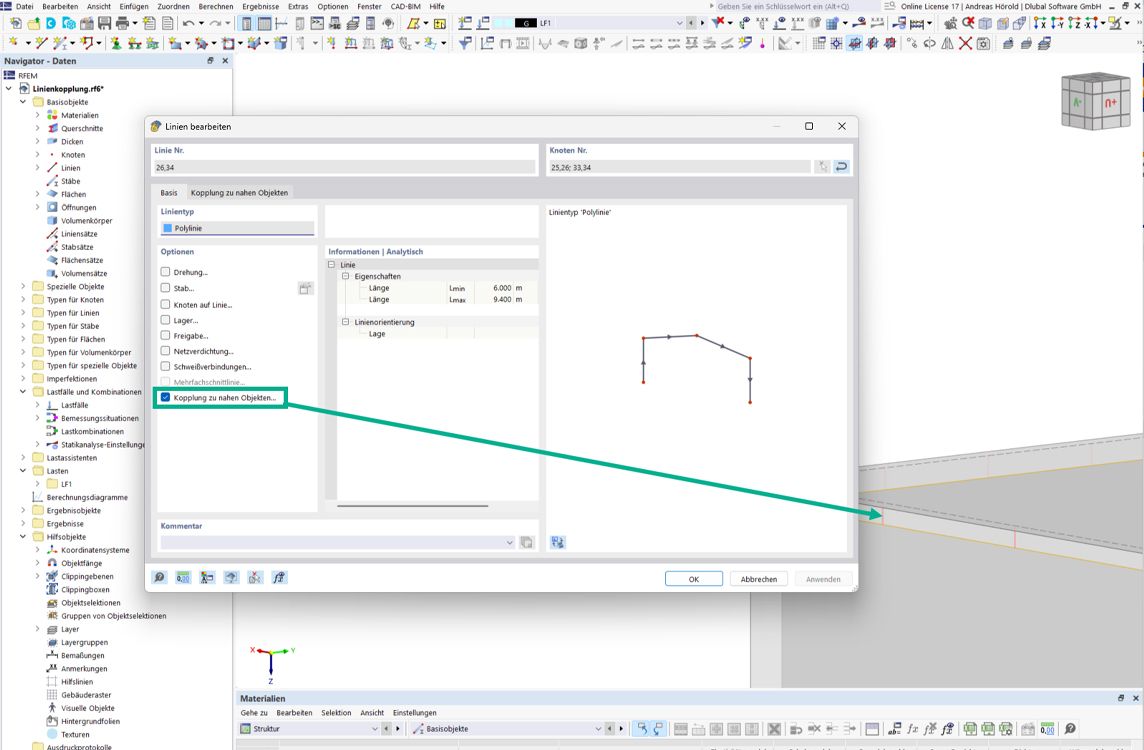Open the CAD-BIM menu
The height and width of the screenshot is (750, 1144).
click(x=406, y=6)
